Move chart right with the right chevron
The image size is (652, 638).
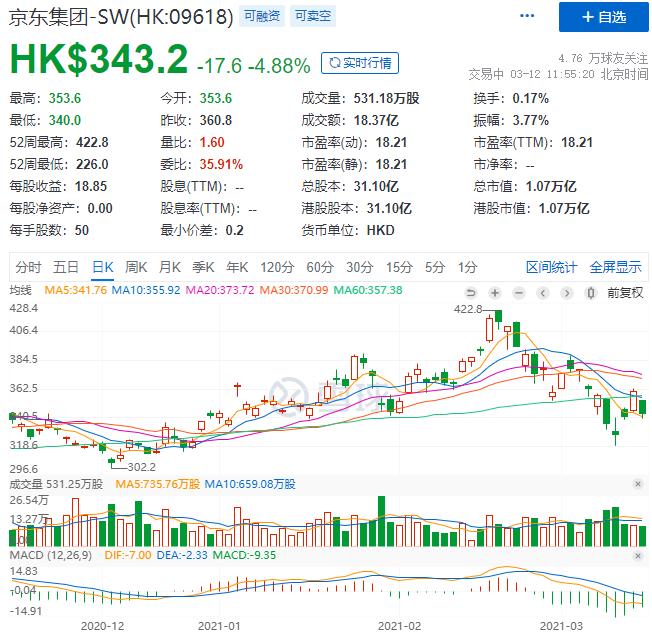[566, 293]
